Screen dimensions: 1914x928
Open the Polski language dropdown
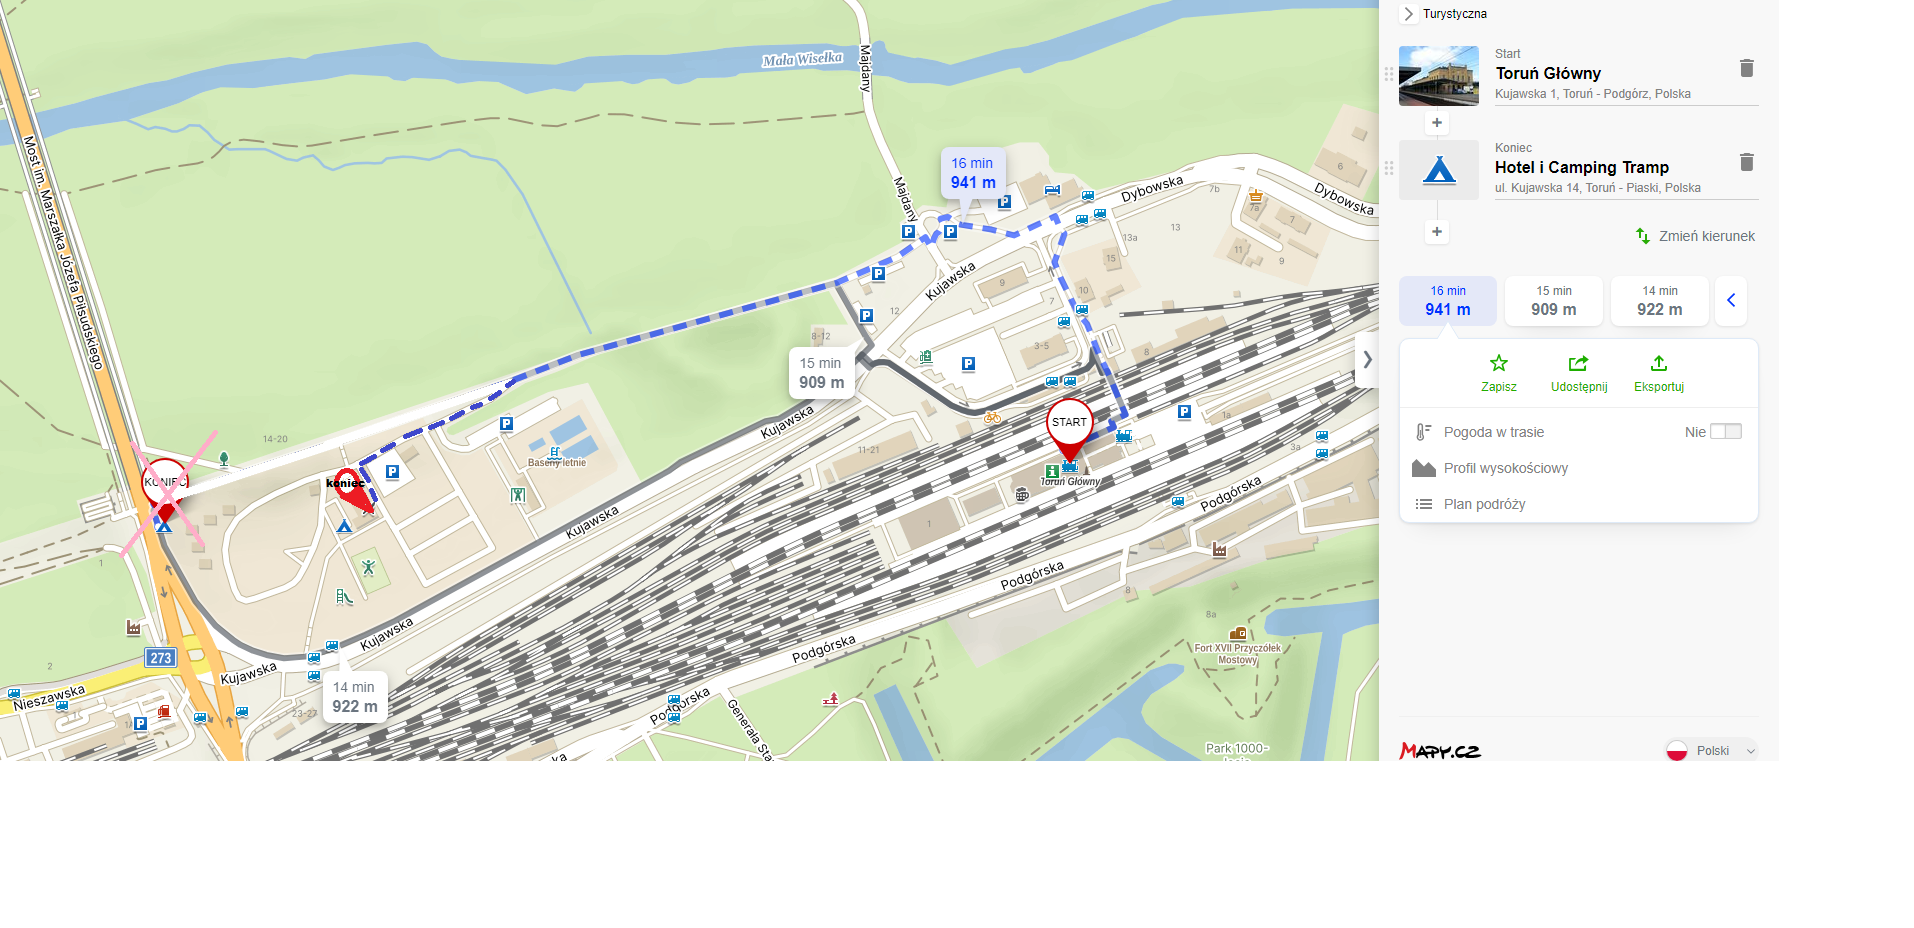click(x=1711, y=750)
